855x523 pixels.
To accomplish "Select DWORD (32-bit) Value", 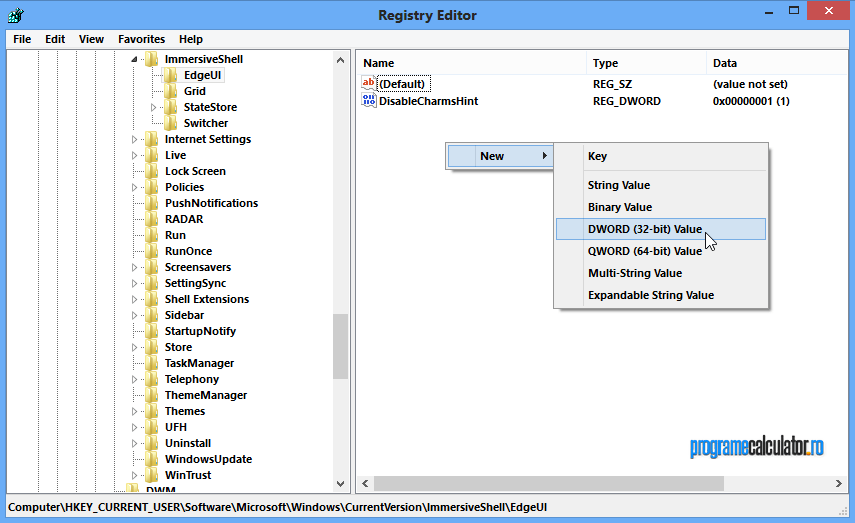I will coord(661,229).
